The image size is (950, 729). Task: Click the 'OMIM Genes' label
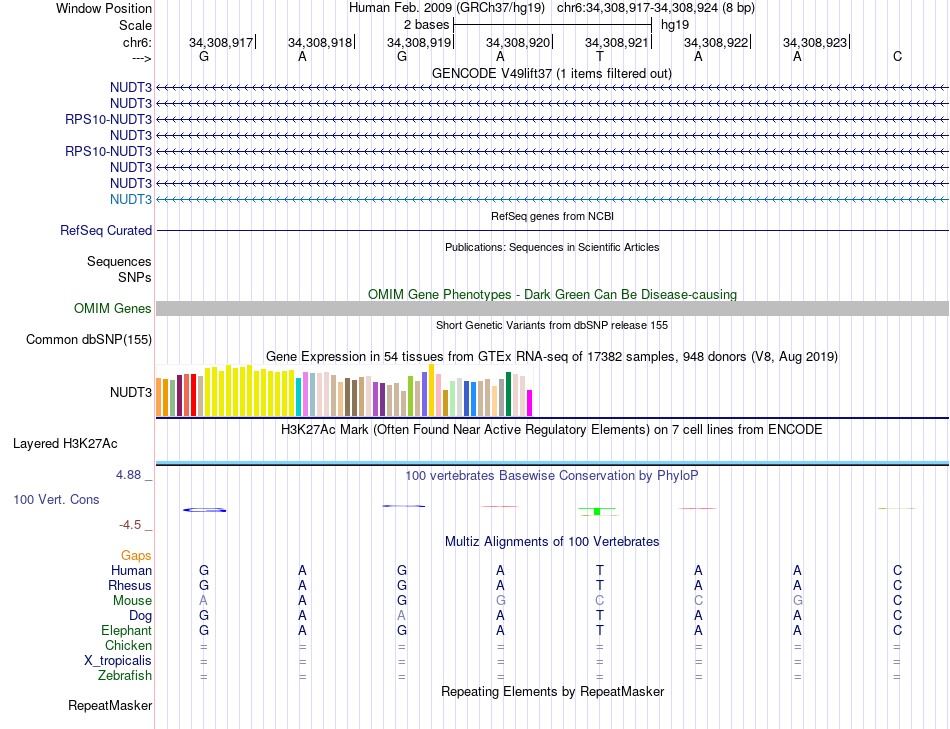[112, 308]
